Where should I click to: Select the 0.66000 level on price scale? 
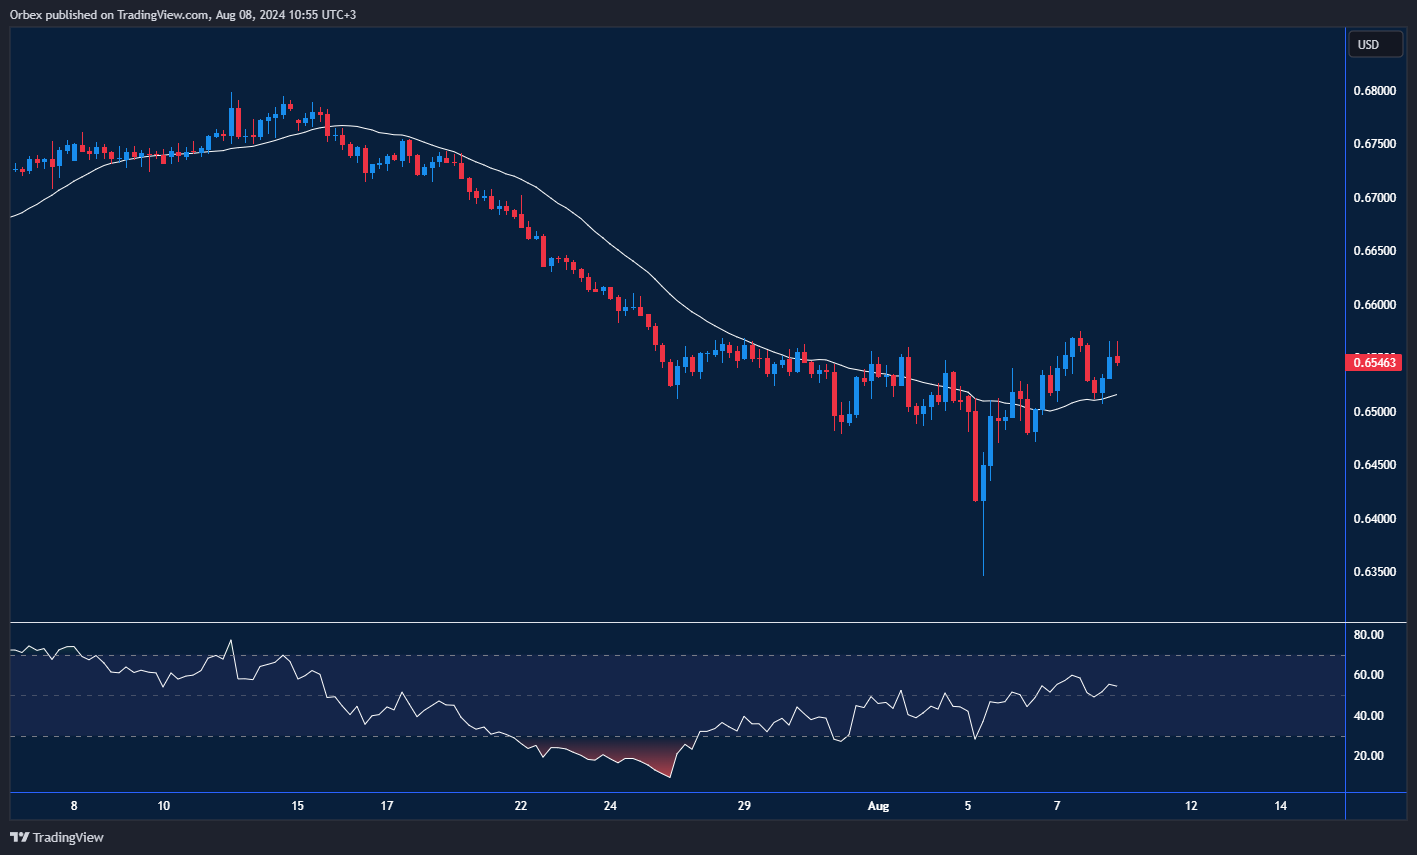1374,305
